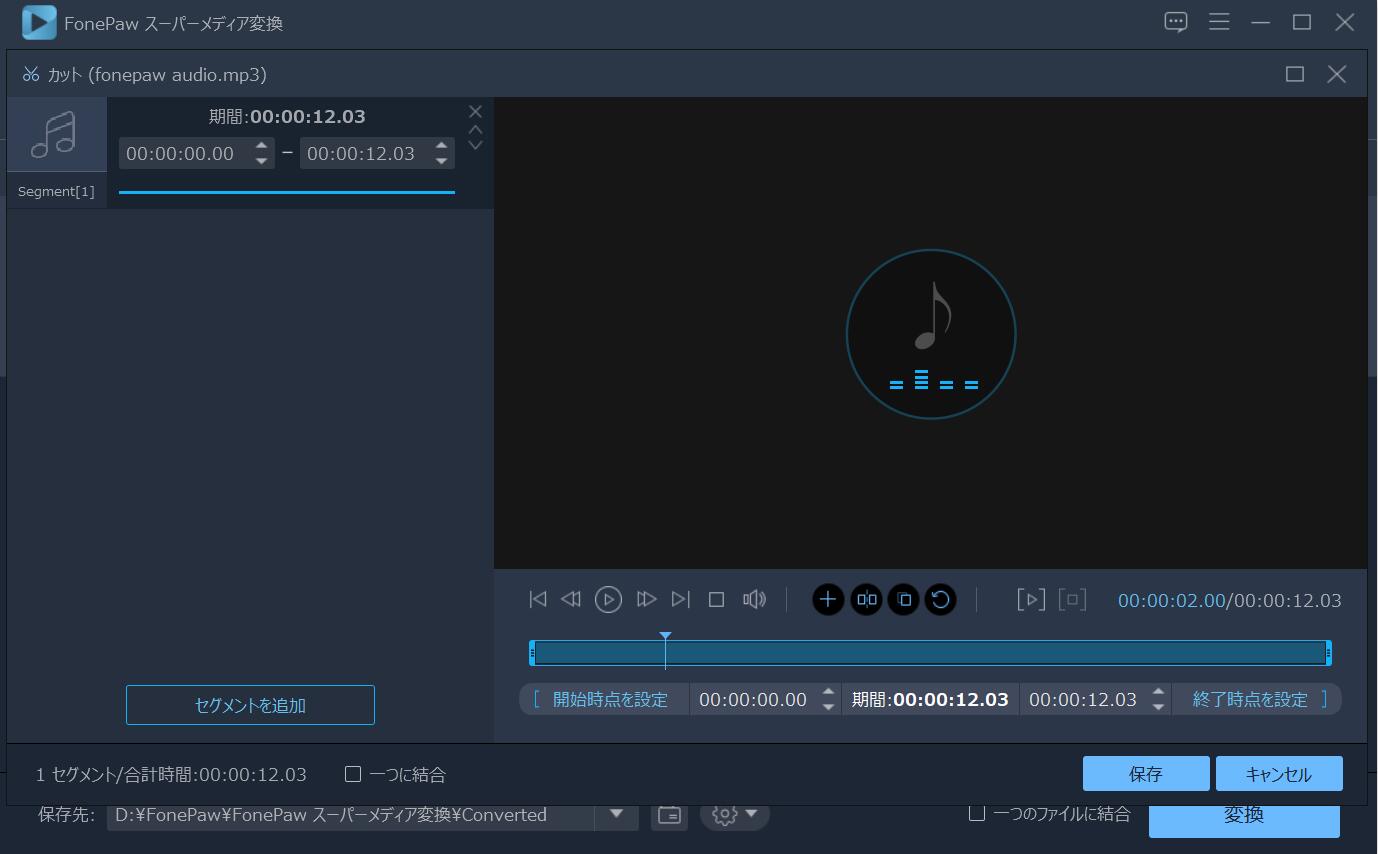Screen dimensions: 1378x854
Task: Decrease timeline start time with down stepper
Action: tap(829, 706)
